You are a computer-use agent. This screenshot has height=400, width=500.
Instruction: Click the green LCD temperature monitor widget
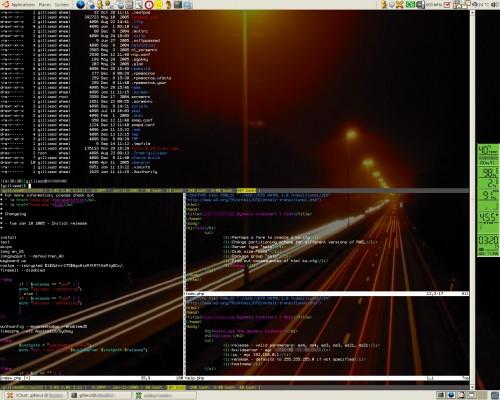point(488,155)
